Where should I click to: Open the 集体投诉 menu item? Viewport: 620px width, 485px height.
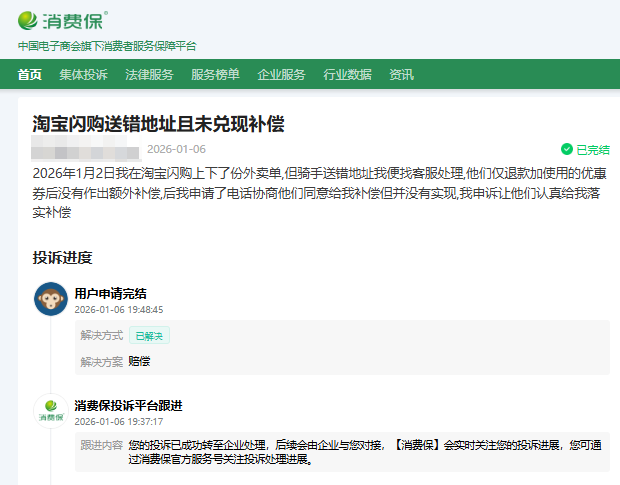(x=83, y=74)
